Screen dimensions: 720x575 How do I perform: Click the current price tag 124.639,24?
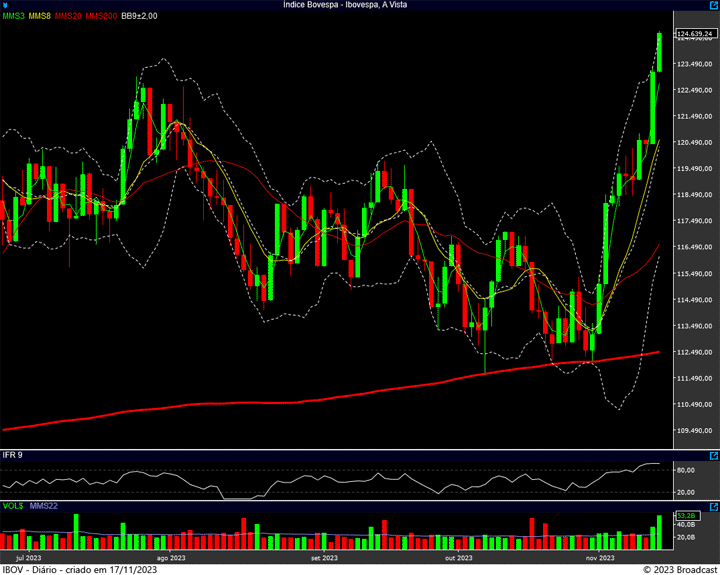pos(694,34)
